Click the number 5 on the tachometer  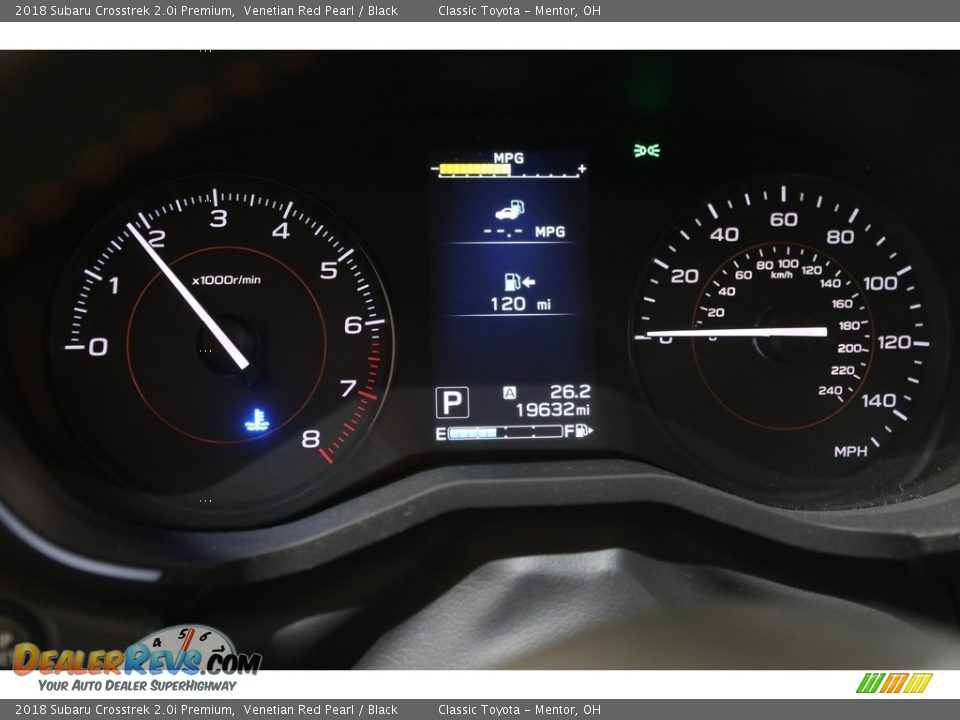pos(329,270)
